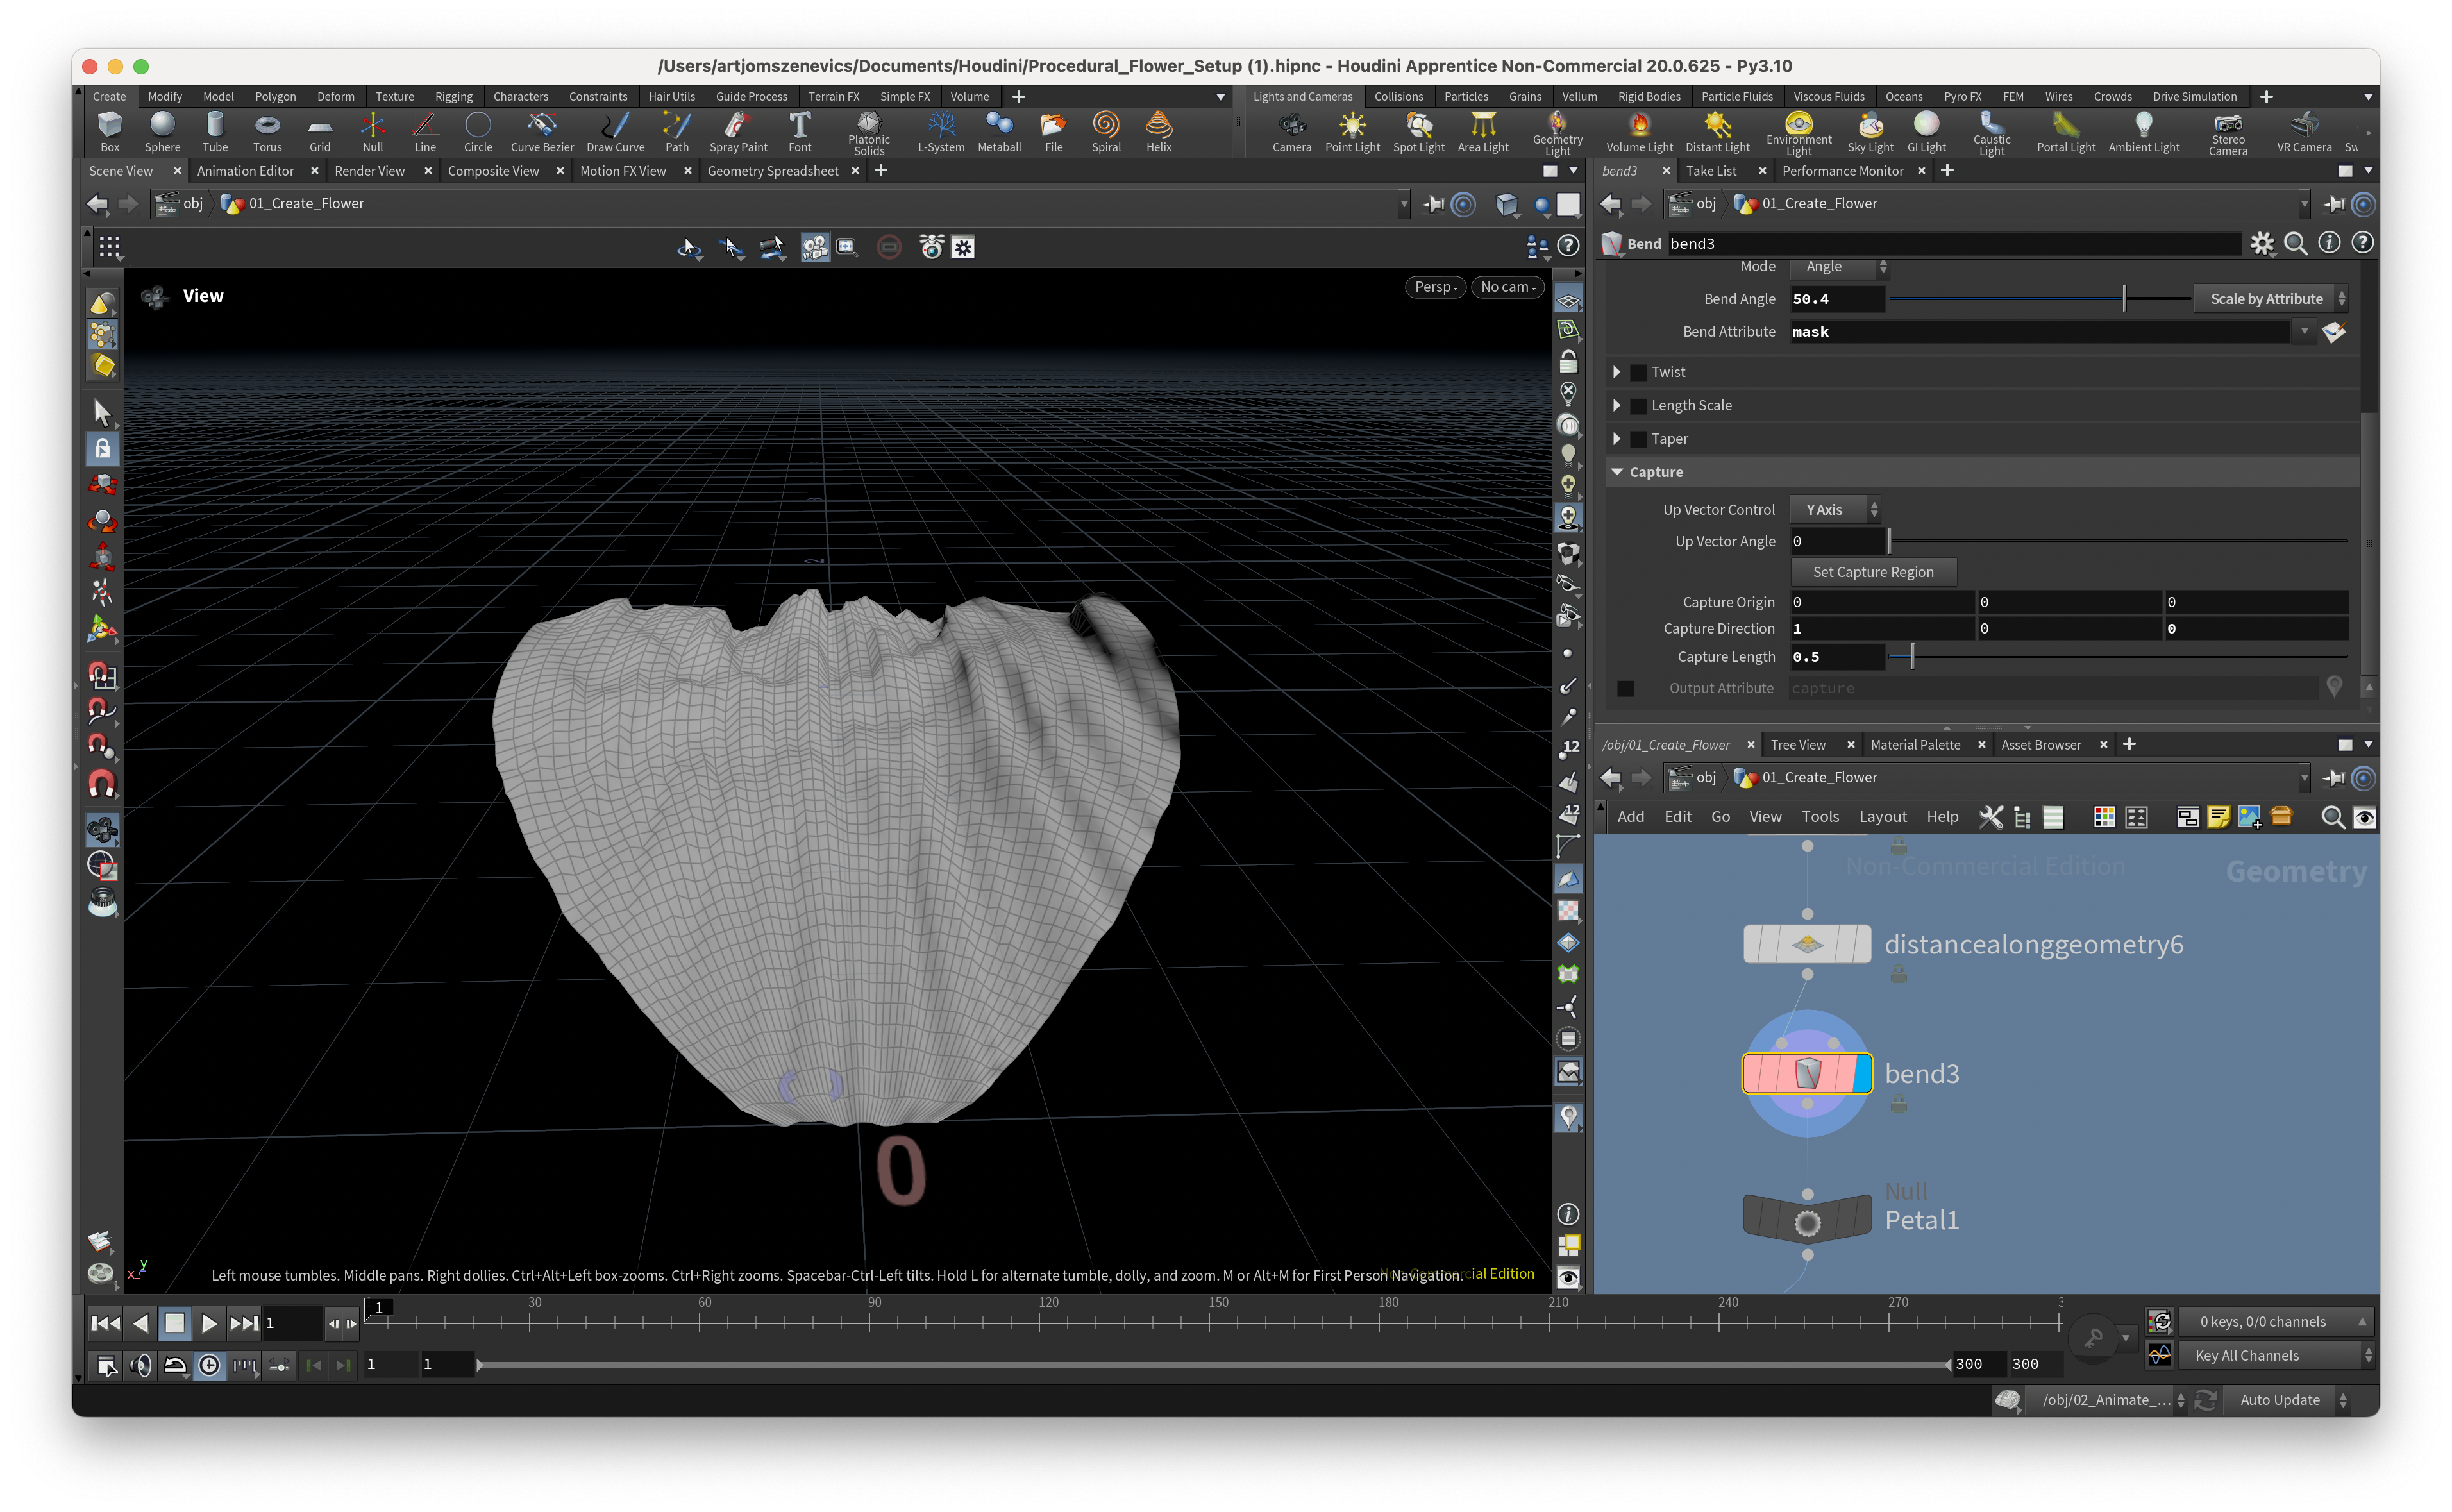Click the Camera shelf tool
2452x1512 pixels.
point(1291,131)
